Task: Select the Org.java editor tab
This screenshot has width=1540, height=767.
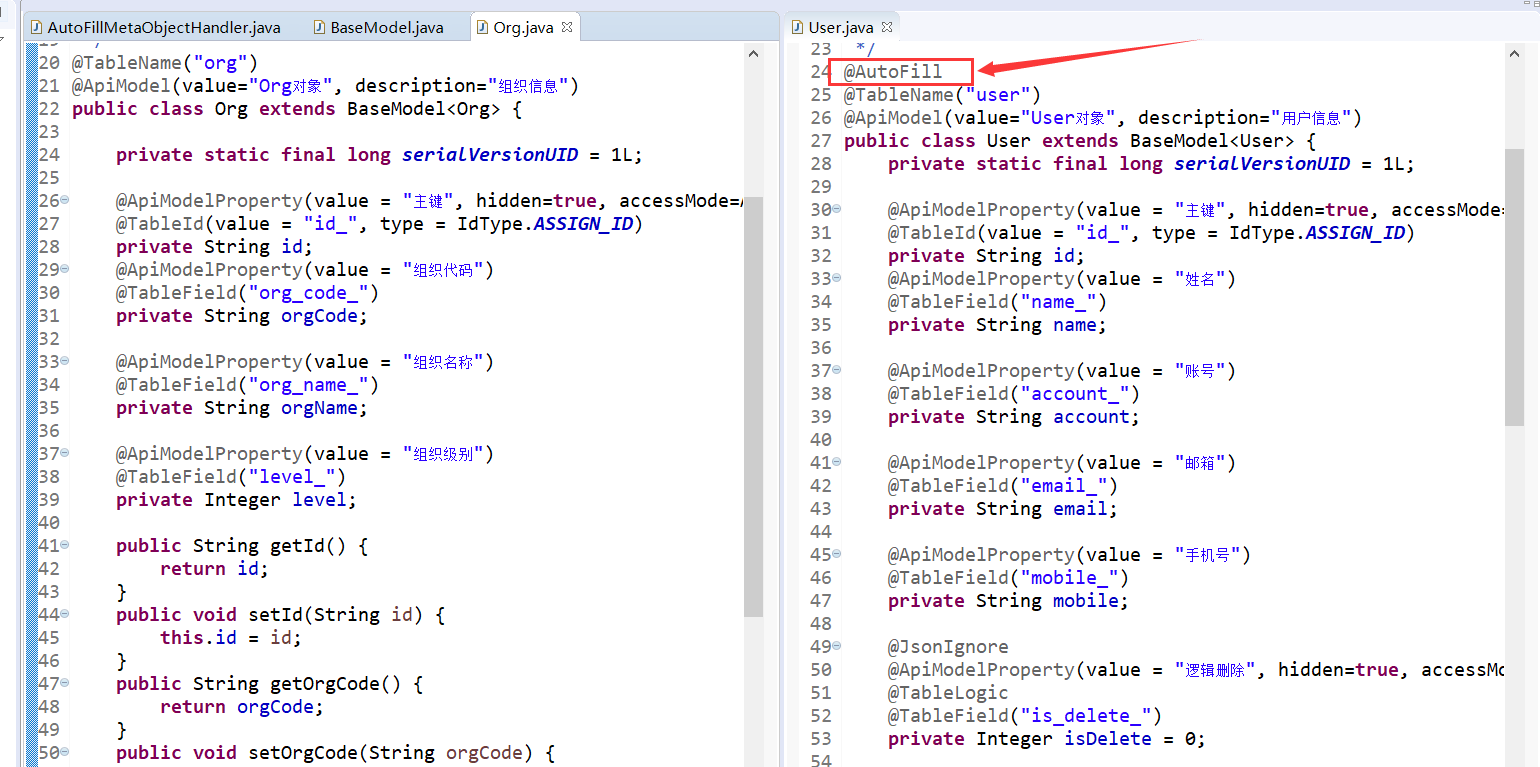Action: (x=522, y=27)
